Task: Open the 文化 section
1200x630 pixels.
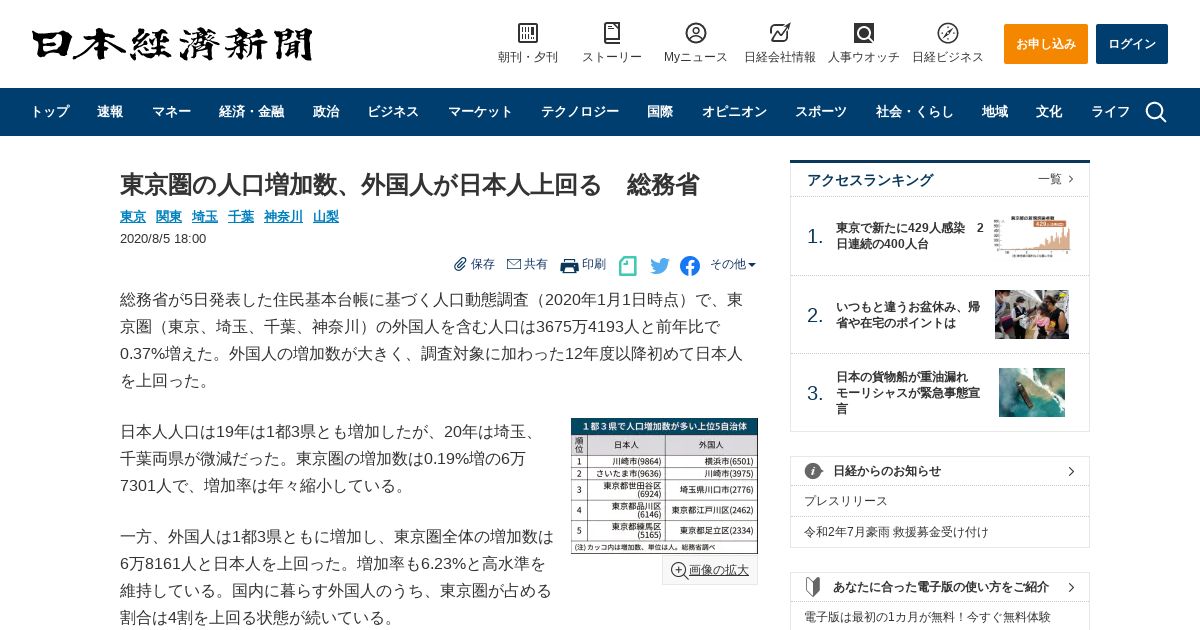Action: (x=1049, y=112)
